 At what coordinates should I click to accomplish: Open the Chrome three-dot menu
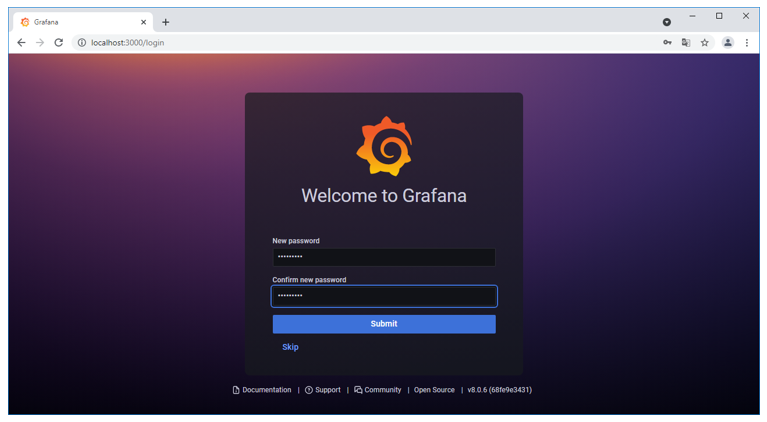pyautogui.click(x=746, y=43)
